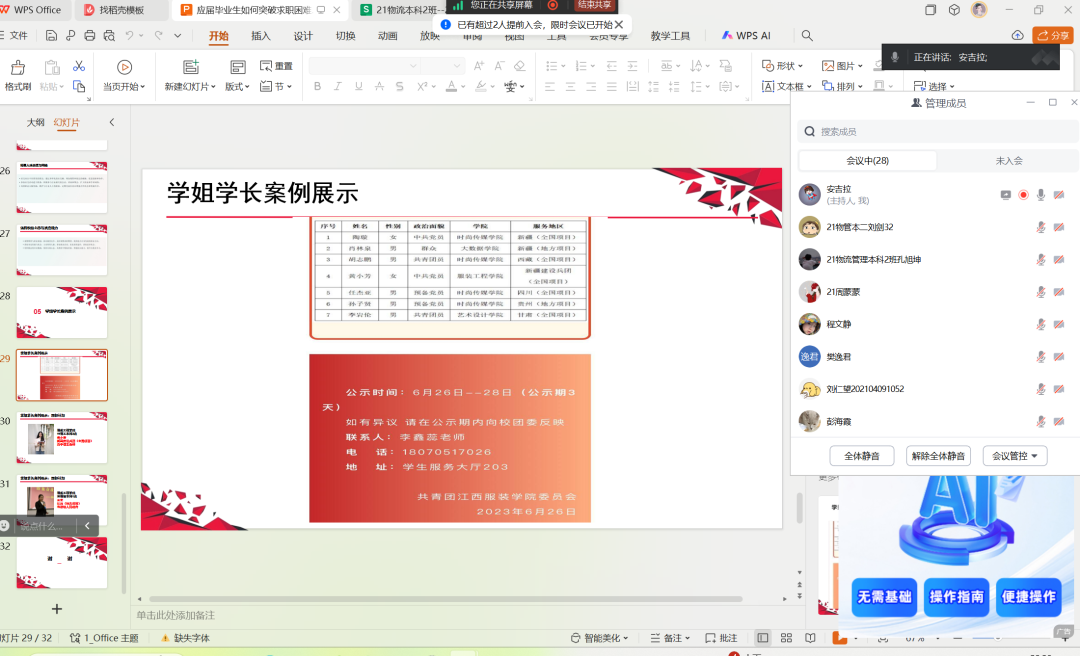This screenshot has width=1080, height=656.
Task: Click the text shadow S icon
Action: [x=399, y=86]
